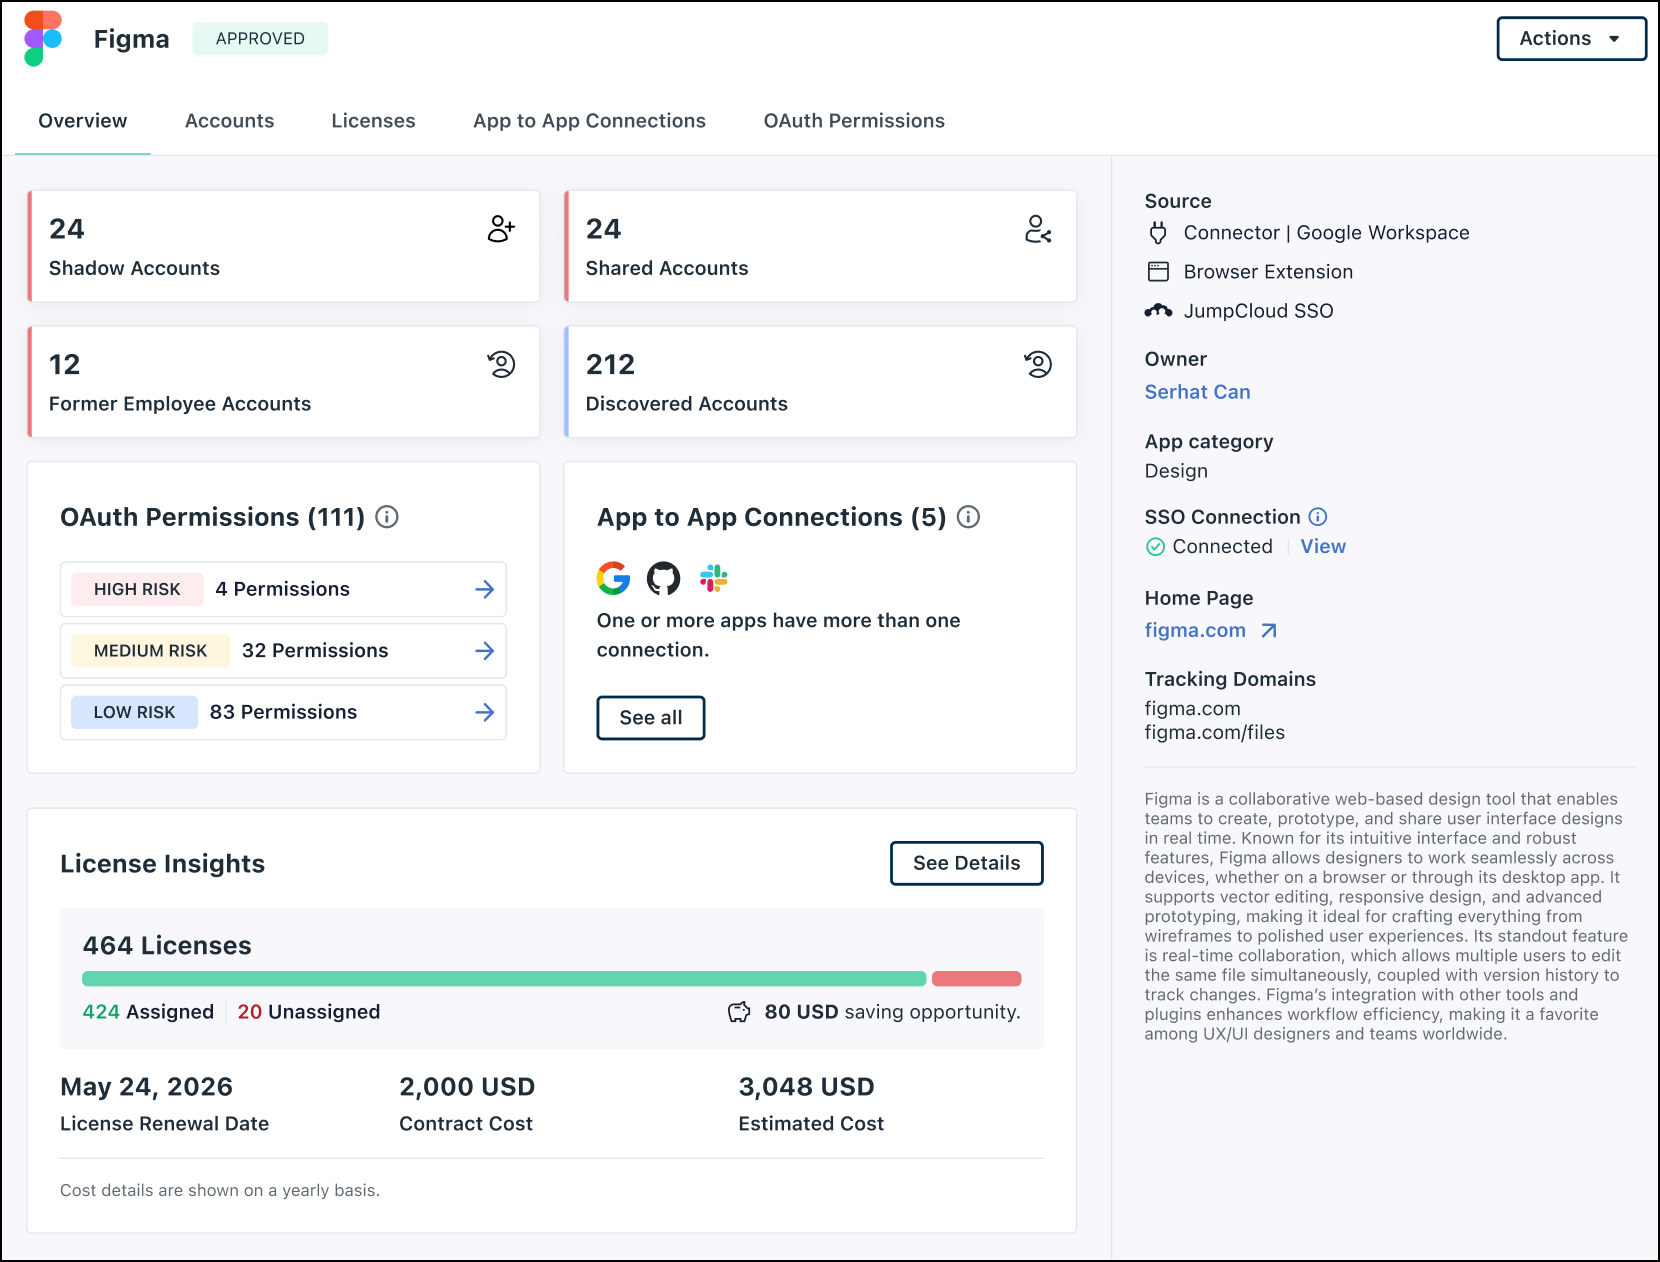
Task: Click the external link icon beside figma.com
Action: point(1268,630)
